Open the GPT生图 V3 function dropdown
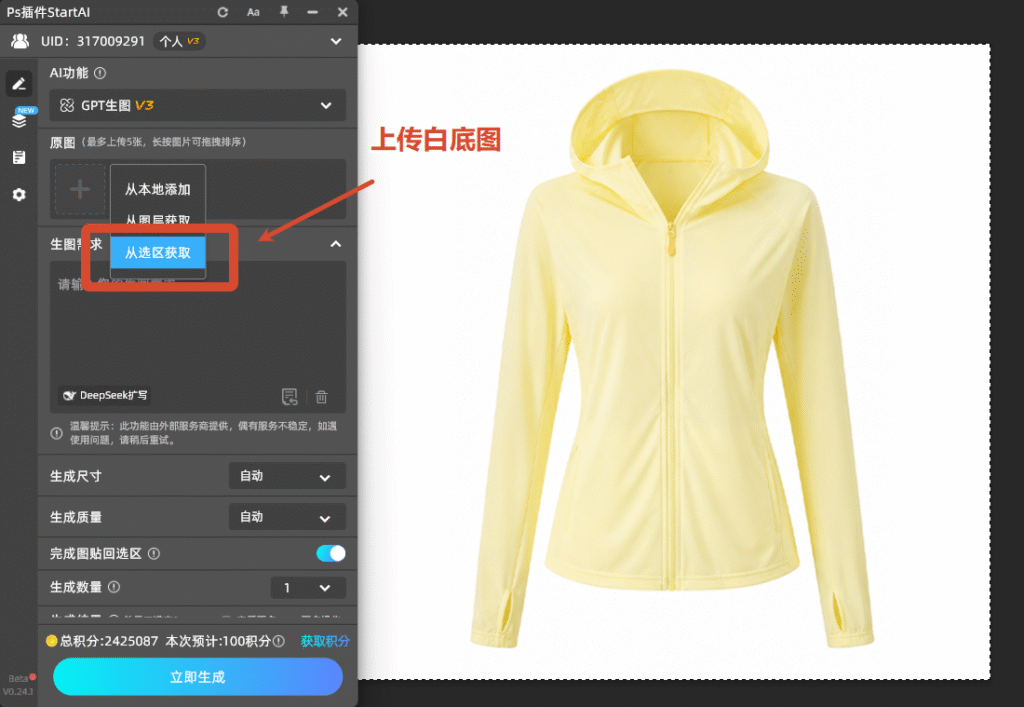The image size is (1024, 707). pos(197,105)
